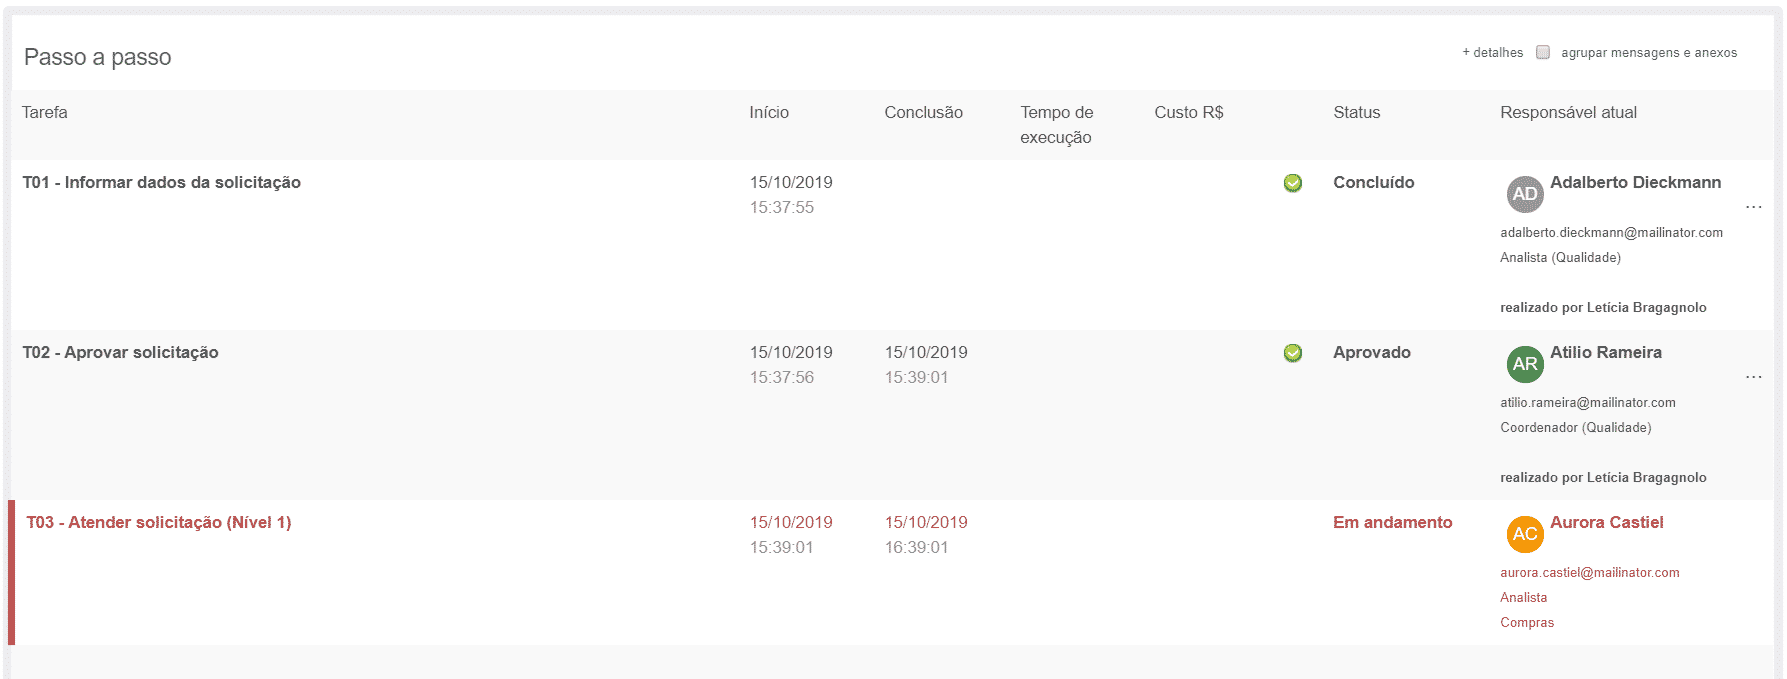Click green check icon beside Concluído status

1292,183
